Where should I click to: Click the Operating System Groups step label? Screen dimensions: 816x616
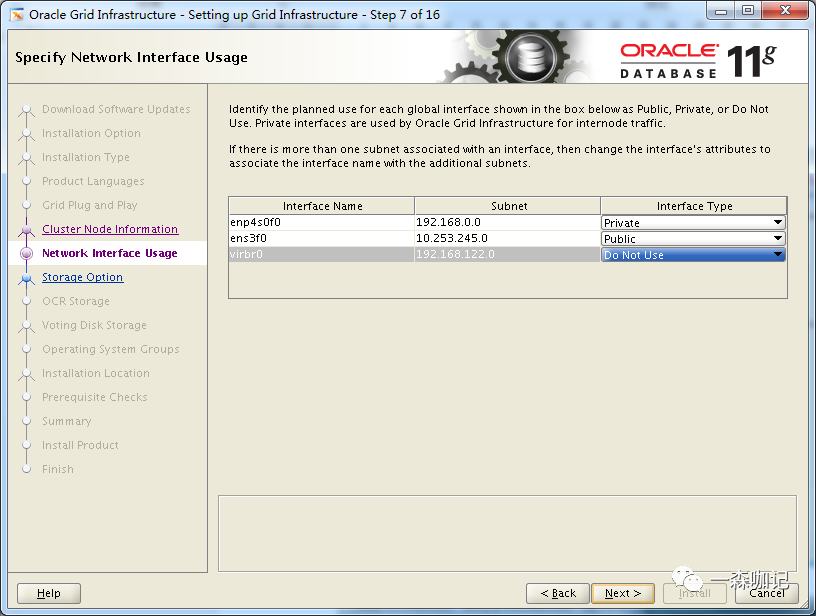click(111, 349)
